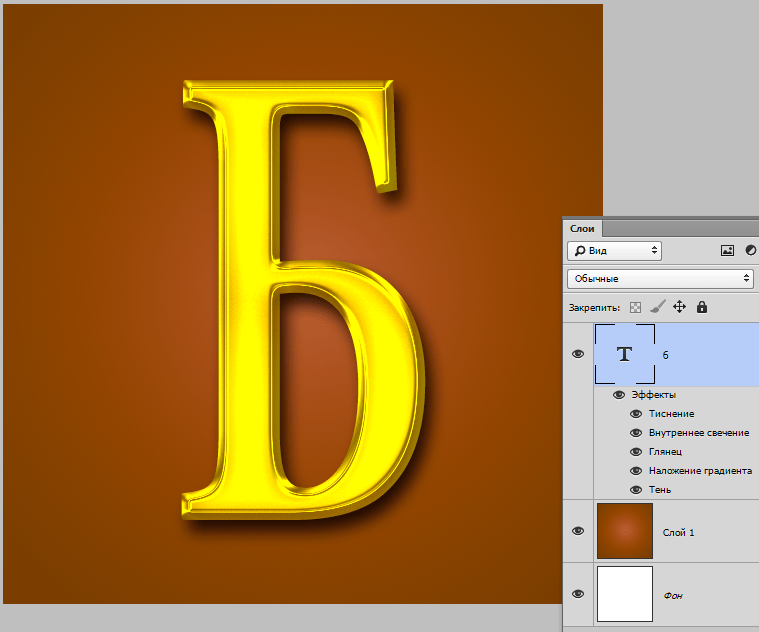Screen dimensions: 759x632
Task: Hide the Наложение градиента effect
Action: 636,470
